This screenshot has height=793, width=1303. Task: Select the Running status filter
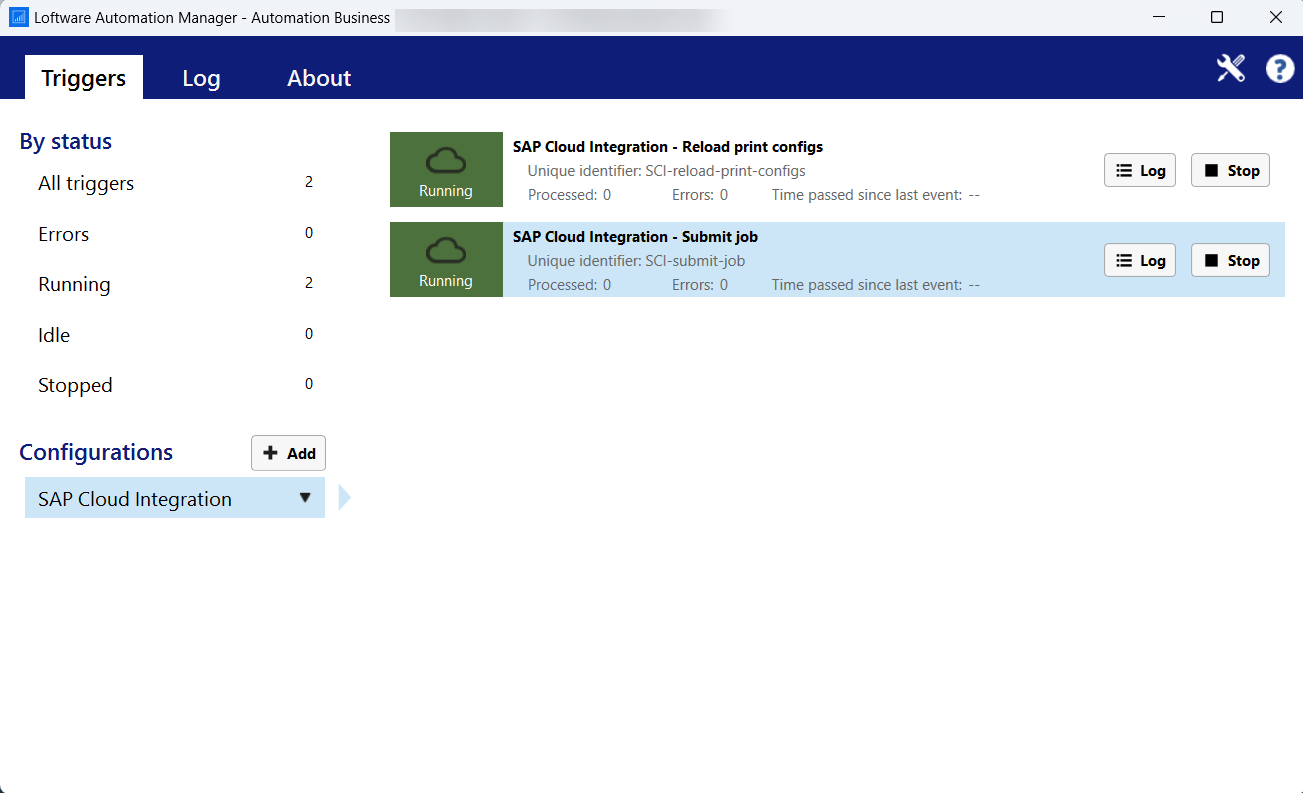(x=74, y=284)
